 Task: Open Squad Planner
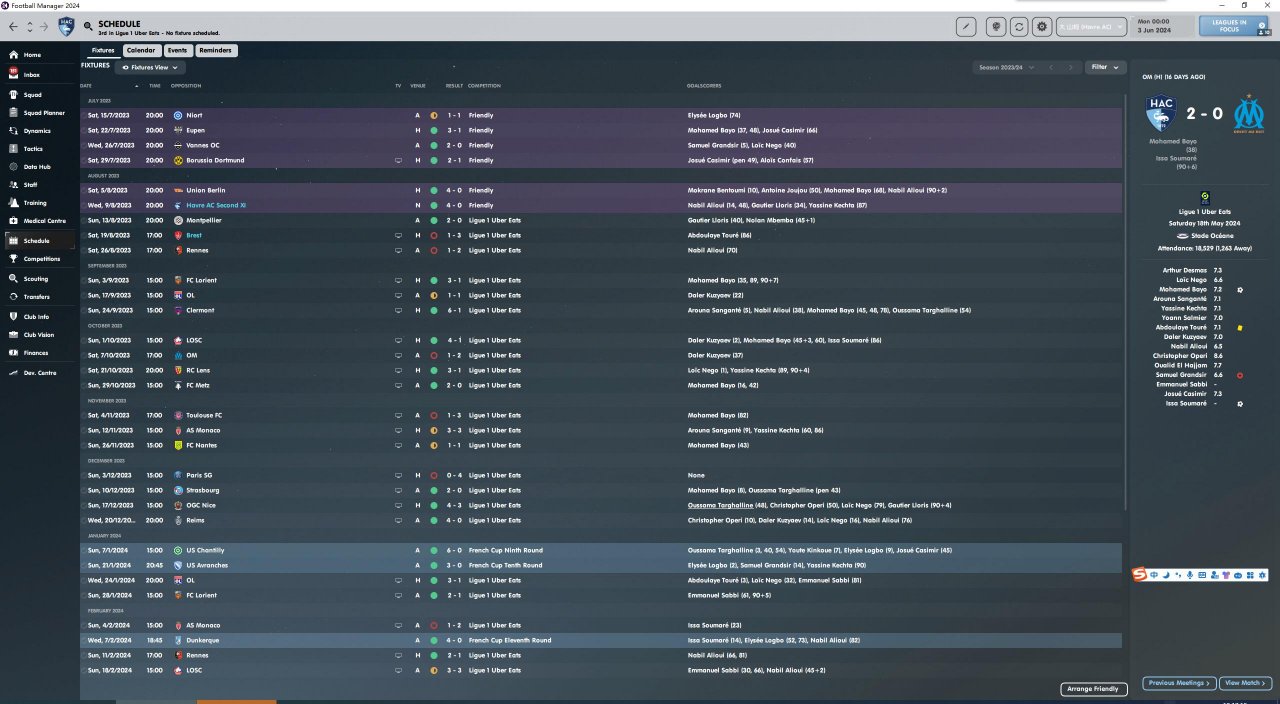click(x=40, y=113)
